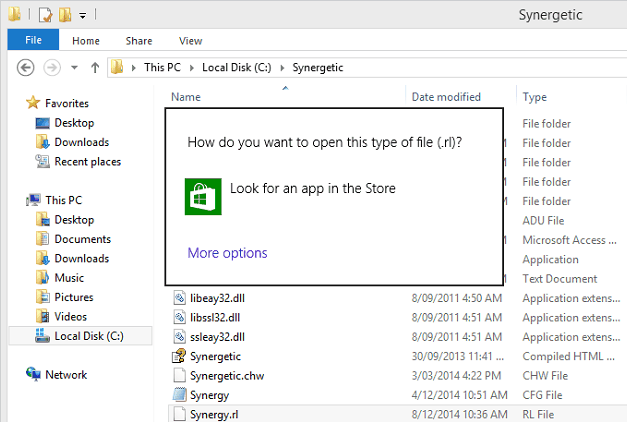Viewport: 627px width, 422px height.
Task: Click the Documents folder icon
Action: (x=42, y=238)
